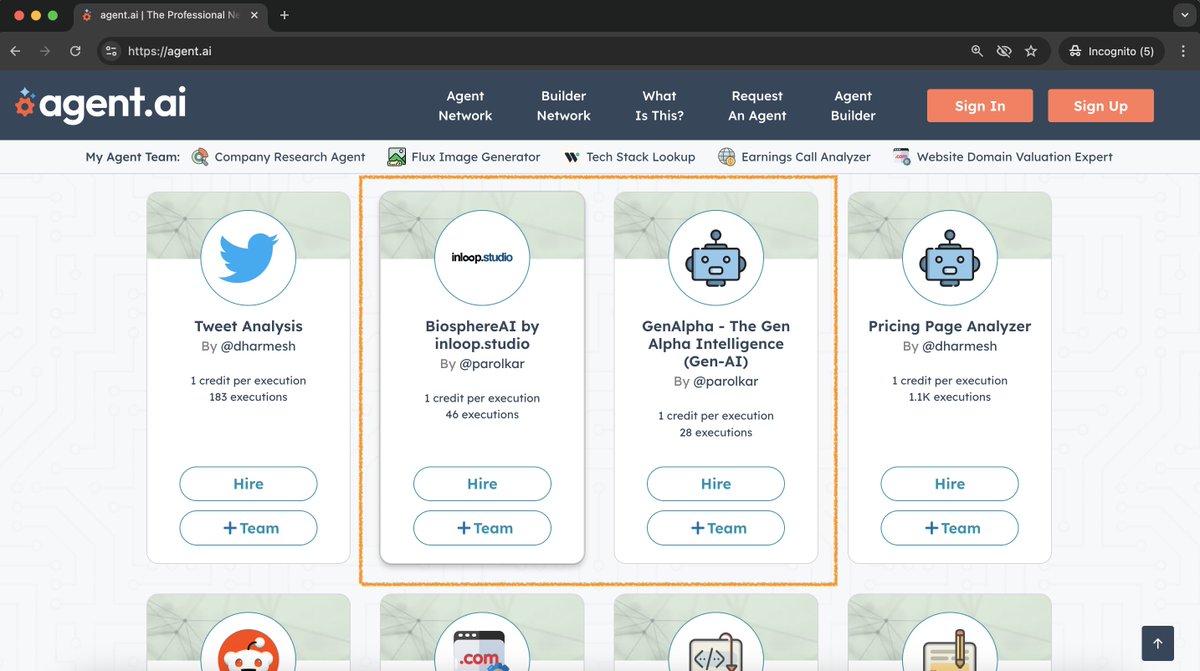
Task: Hire the GenAlpha agent
Action: 716,484
